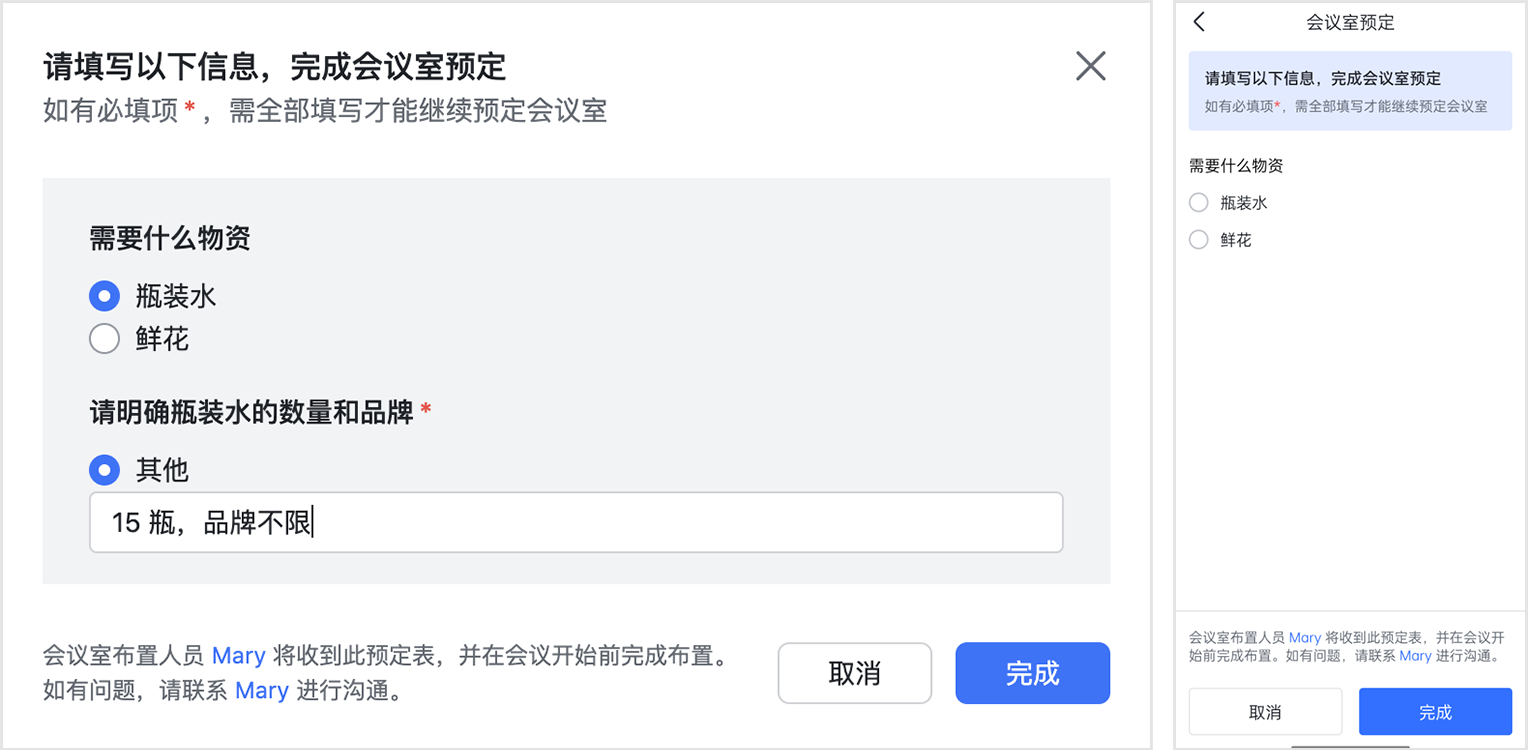Click the second Mary contact link

263,691
